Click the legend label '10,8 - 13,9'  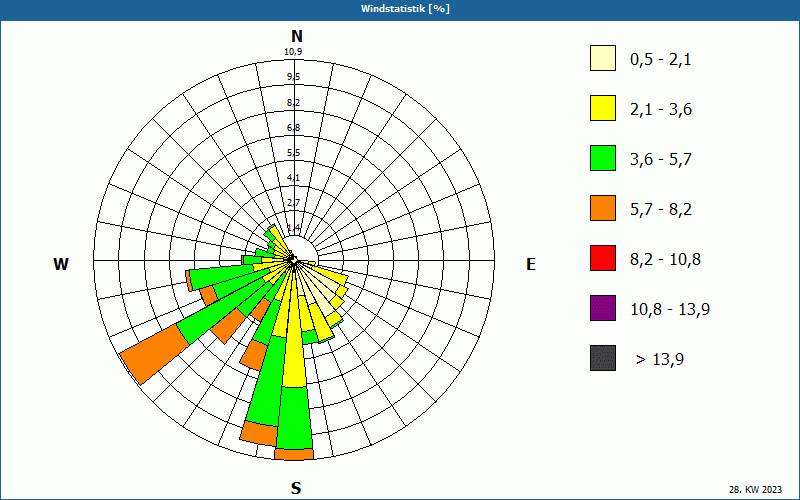670,310
